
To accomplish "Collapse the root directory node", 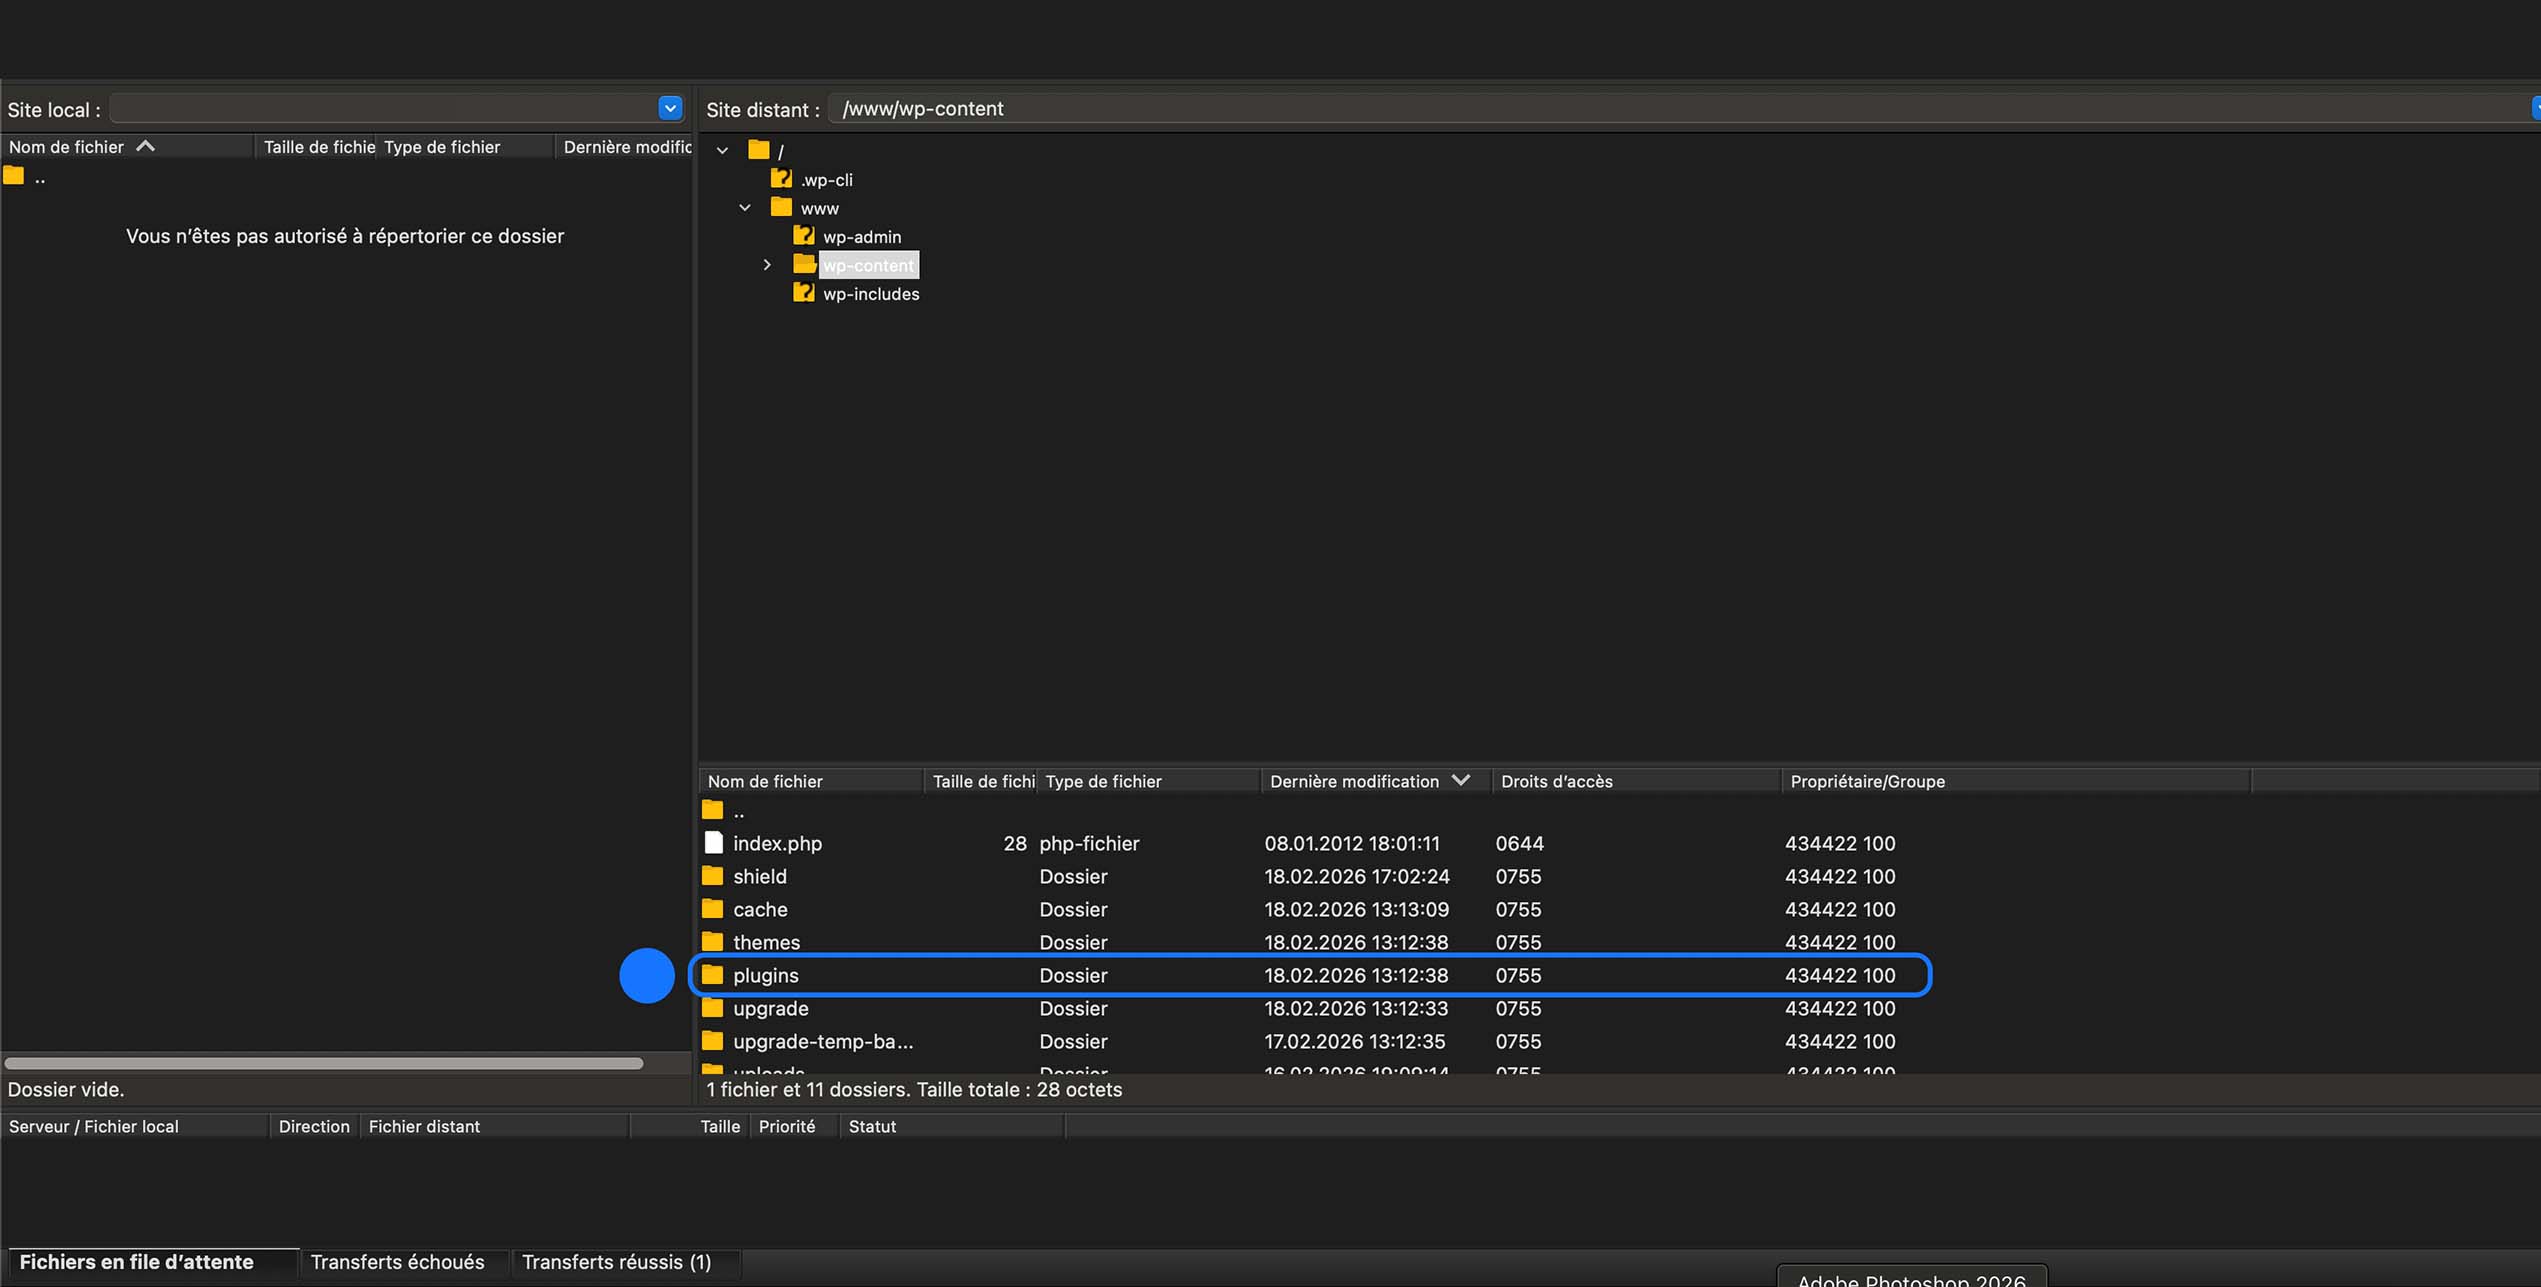I will (722, 151).
